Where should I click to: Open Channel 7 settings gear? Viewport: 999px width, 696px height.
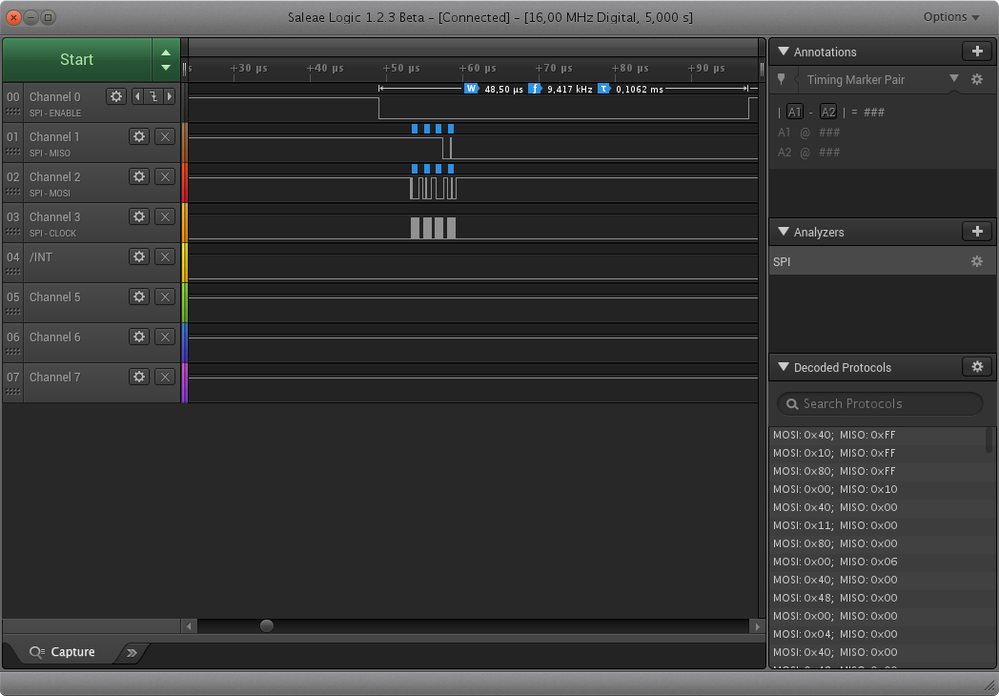139,377
